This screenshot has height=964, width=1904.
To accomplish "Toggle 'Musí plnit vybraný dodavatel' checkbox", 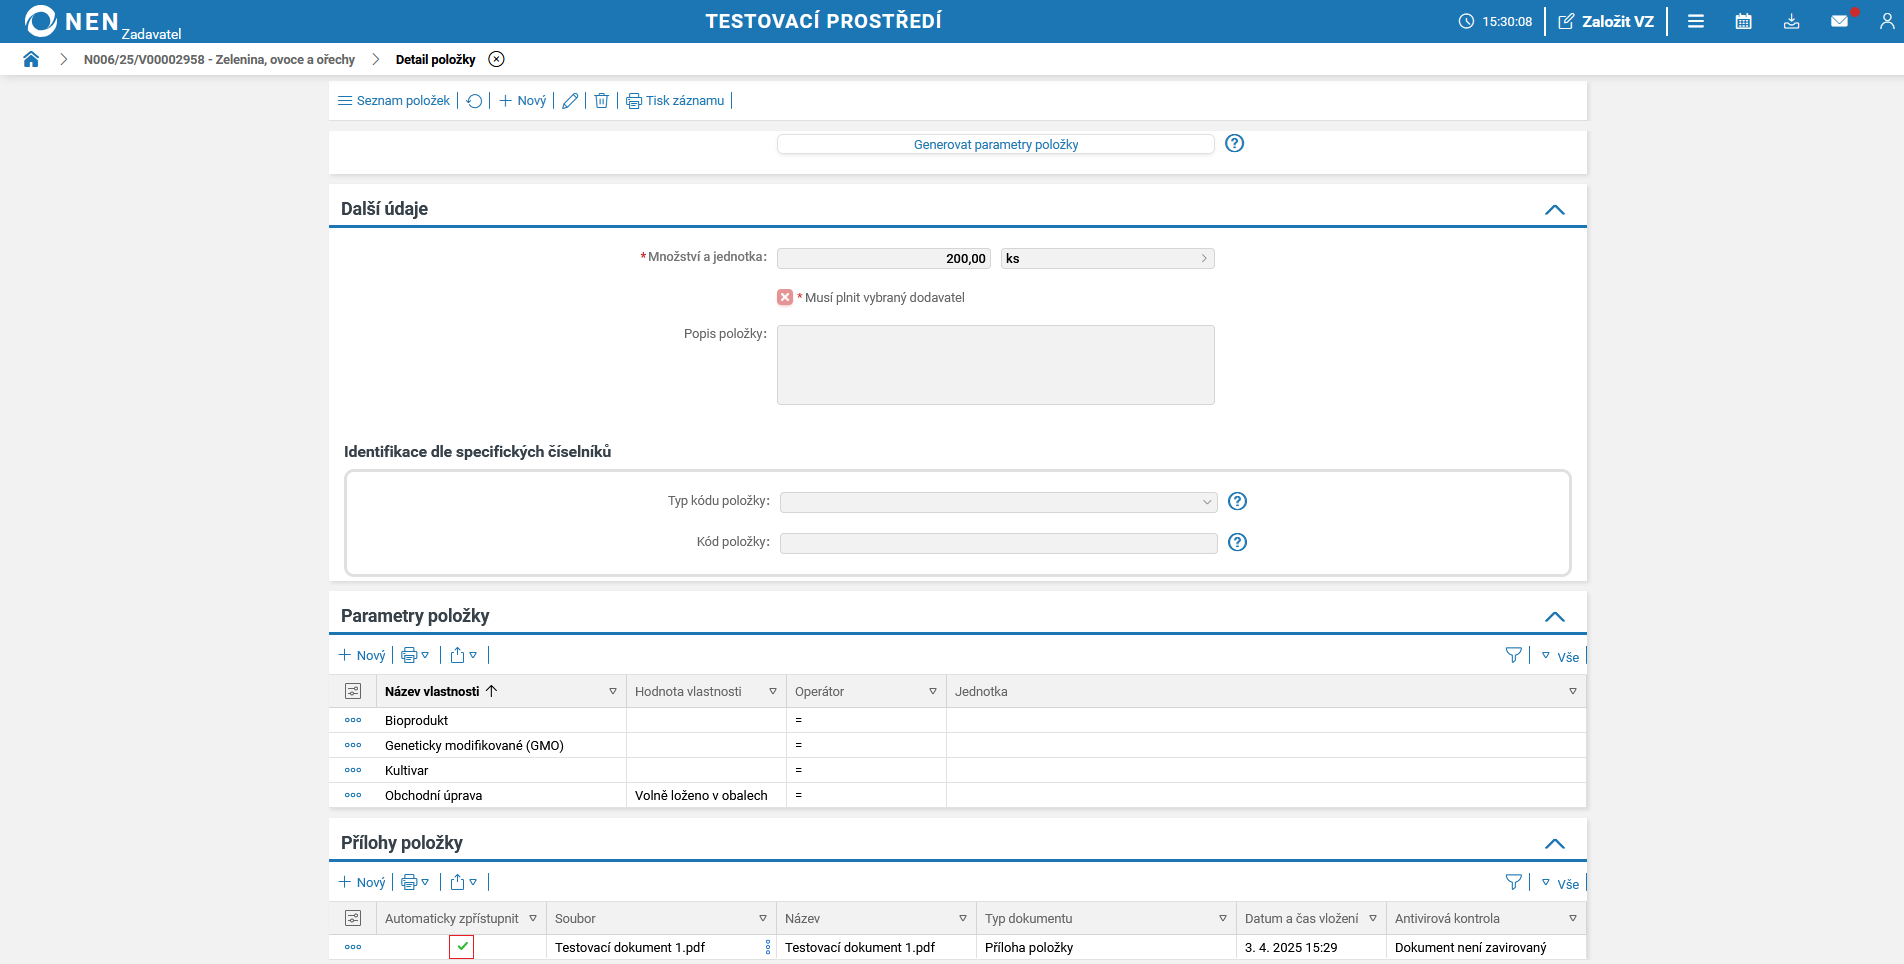I will click(785, 297).
